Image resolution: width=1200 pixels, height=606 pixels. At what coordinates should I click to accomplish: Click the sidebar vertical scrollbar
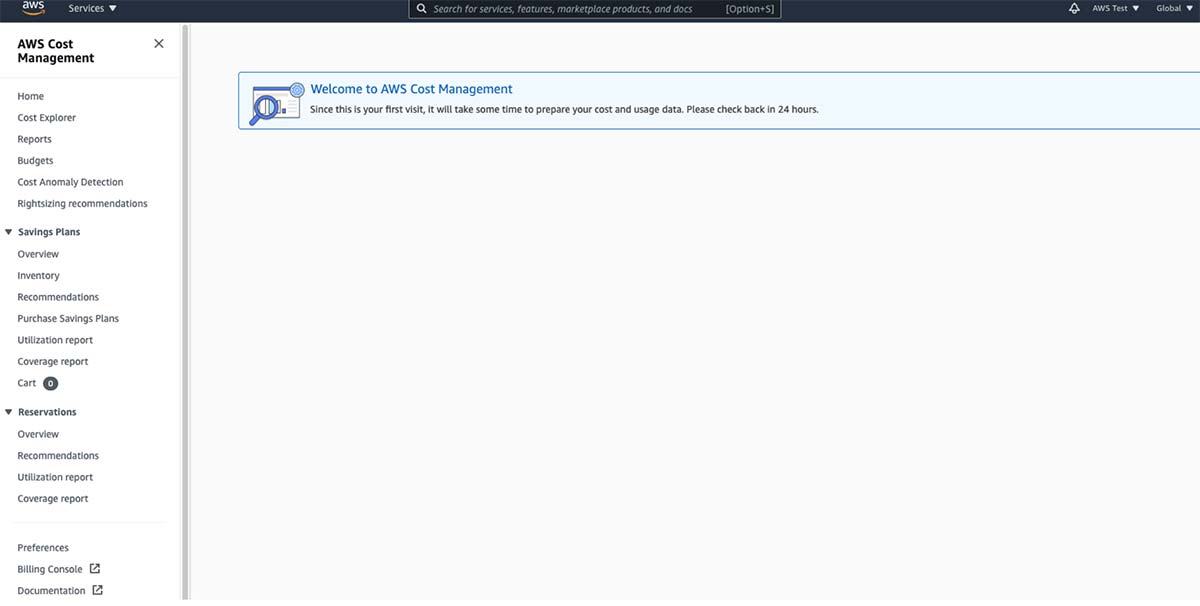point(185,300)
